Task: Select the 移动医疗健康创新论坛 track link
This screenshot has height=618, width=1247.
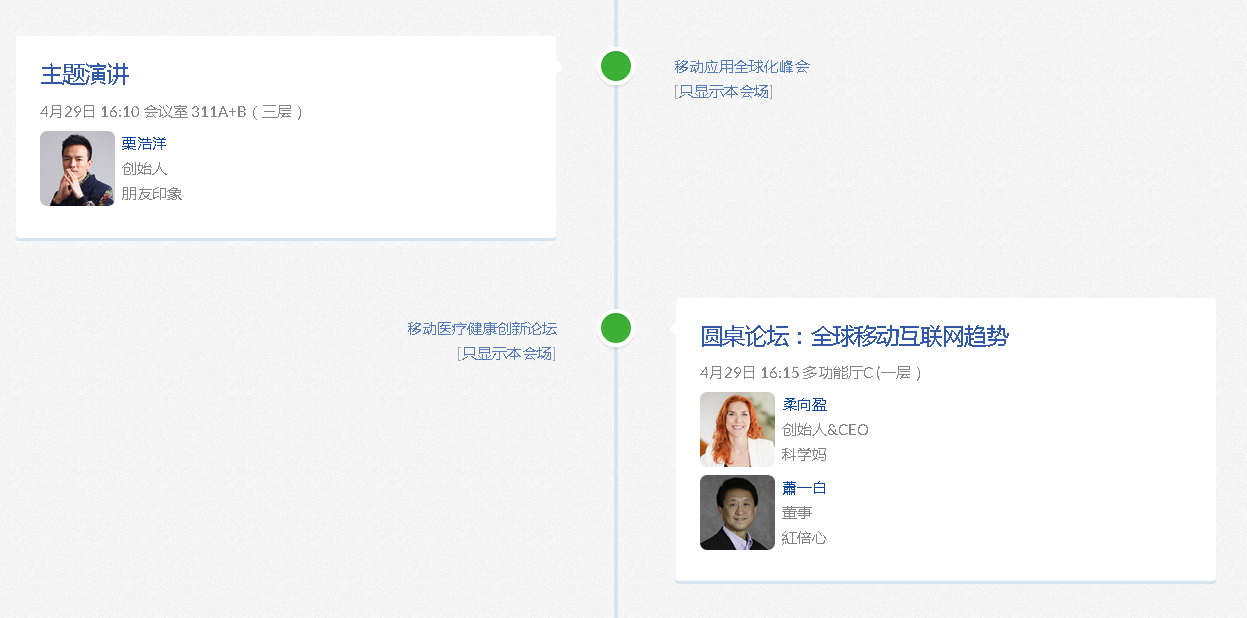Action: (482, 329)
